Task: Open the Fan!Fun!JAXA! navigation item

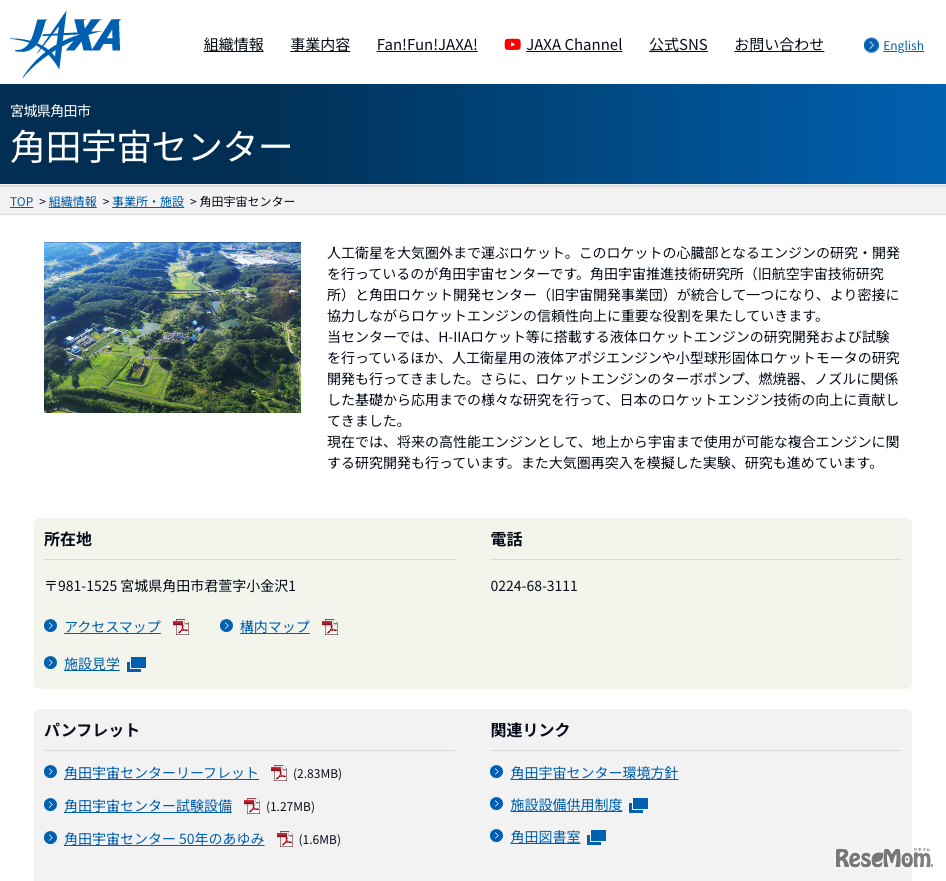Action: pos(427,45)
